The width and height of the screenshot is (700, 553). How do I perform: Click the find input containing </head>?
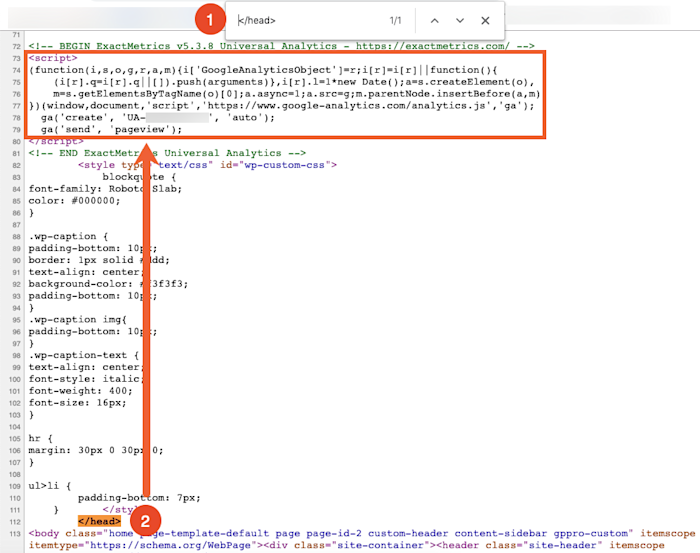click(308, 21)
